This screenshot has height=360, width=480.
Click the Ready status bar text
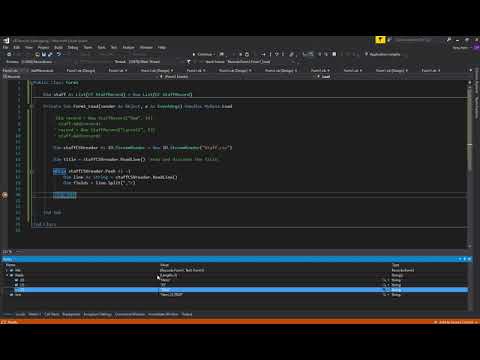click(x=12, y=322)
